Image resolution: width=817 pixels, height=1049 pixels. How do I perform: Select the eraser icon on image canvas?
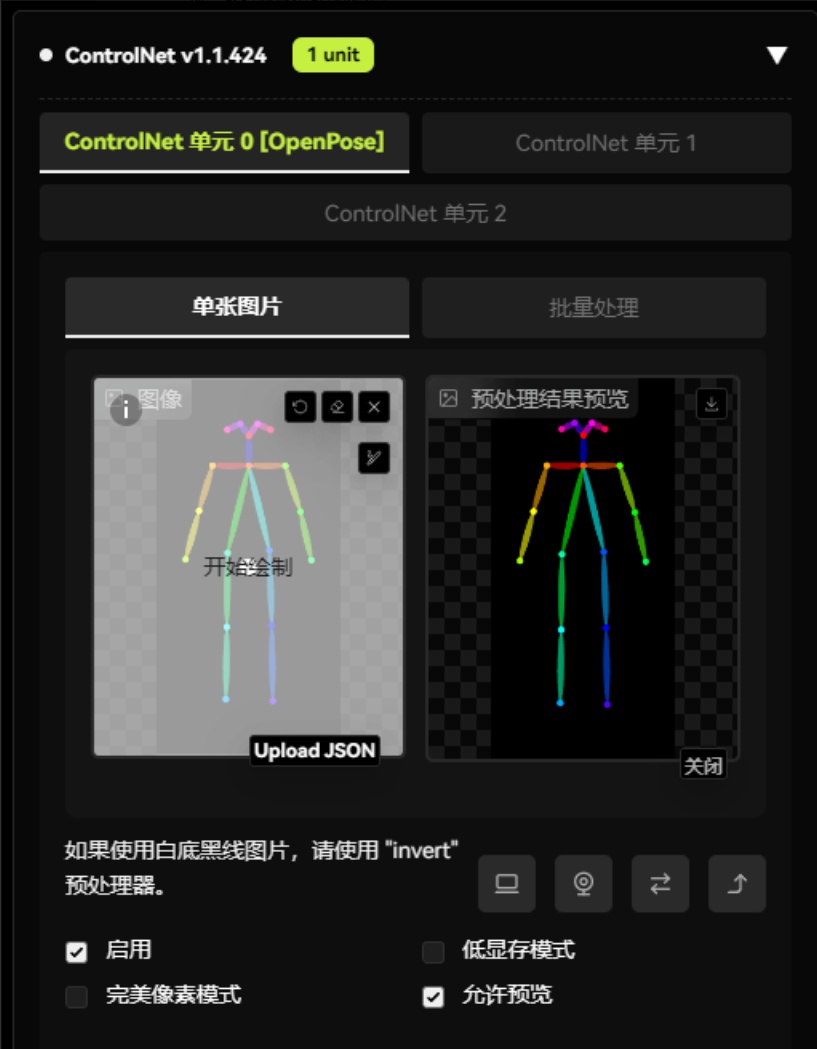[337, 407]
